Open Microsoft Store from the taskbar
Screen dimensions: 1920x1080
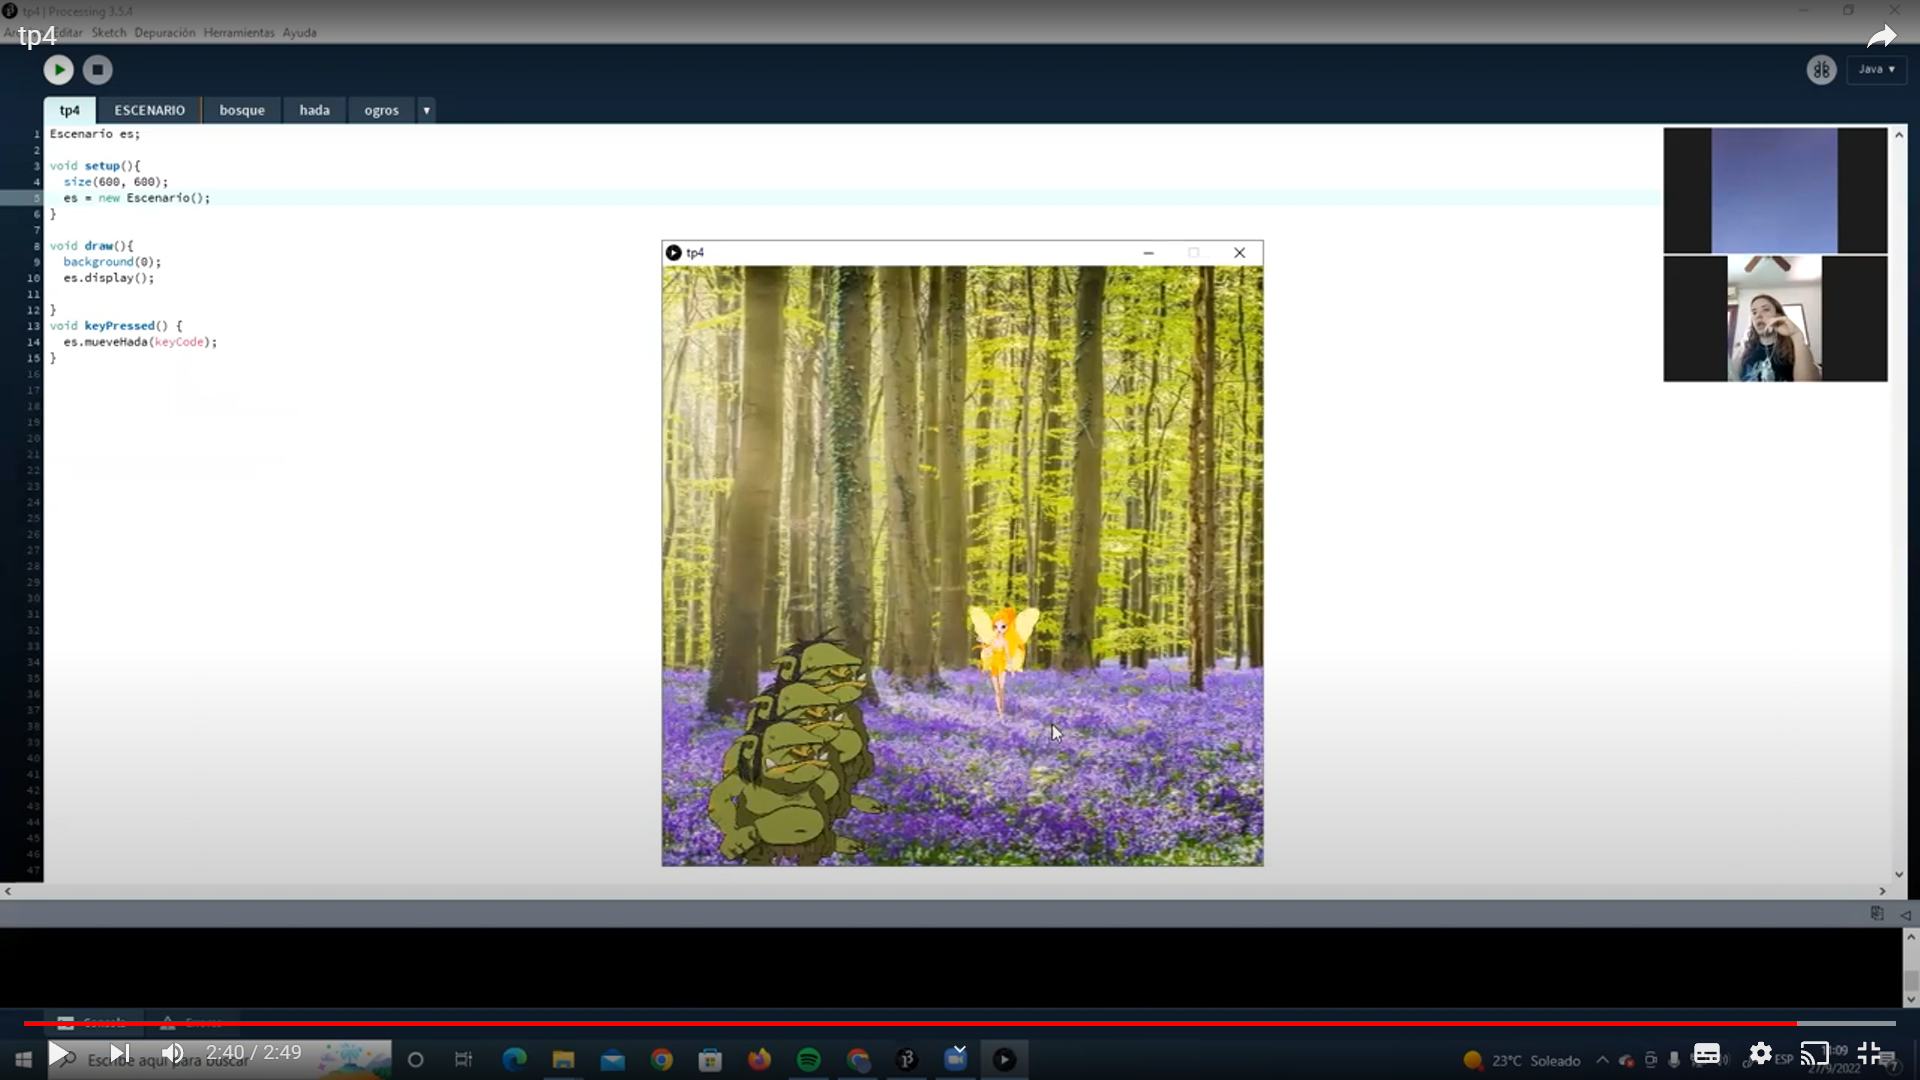click(710, 1060)
